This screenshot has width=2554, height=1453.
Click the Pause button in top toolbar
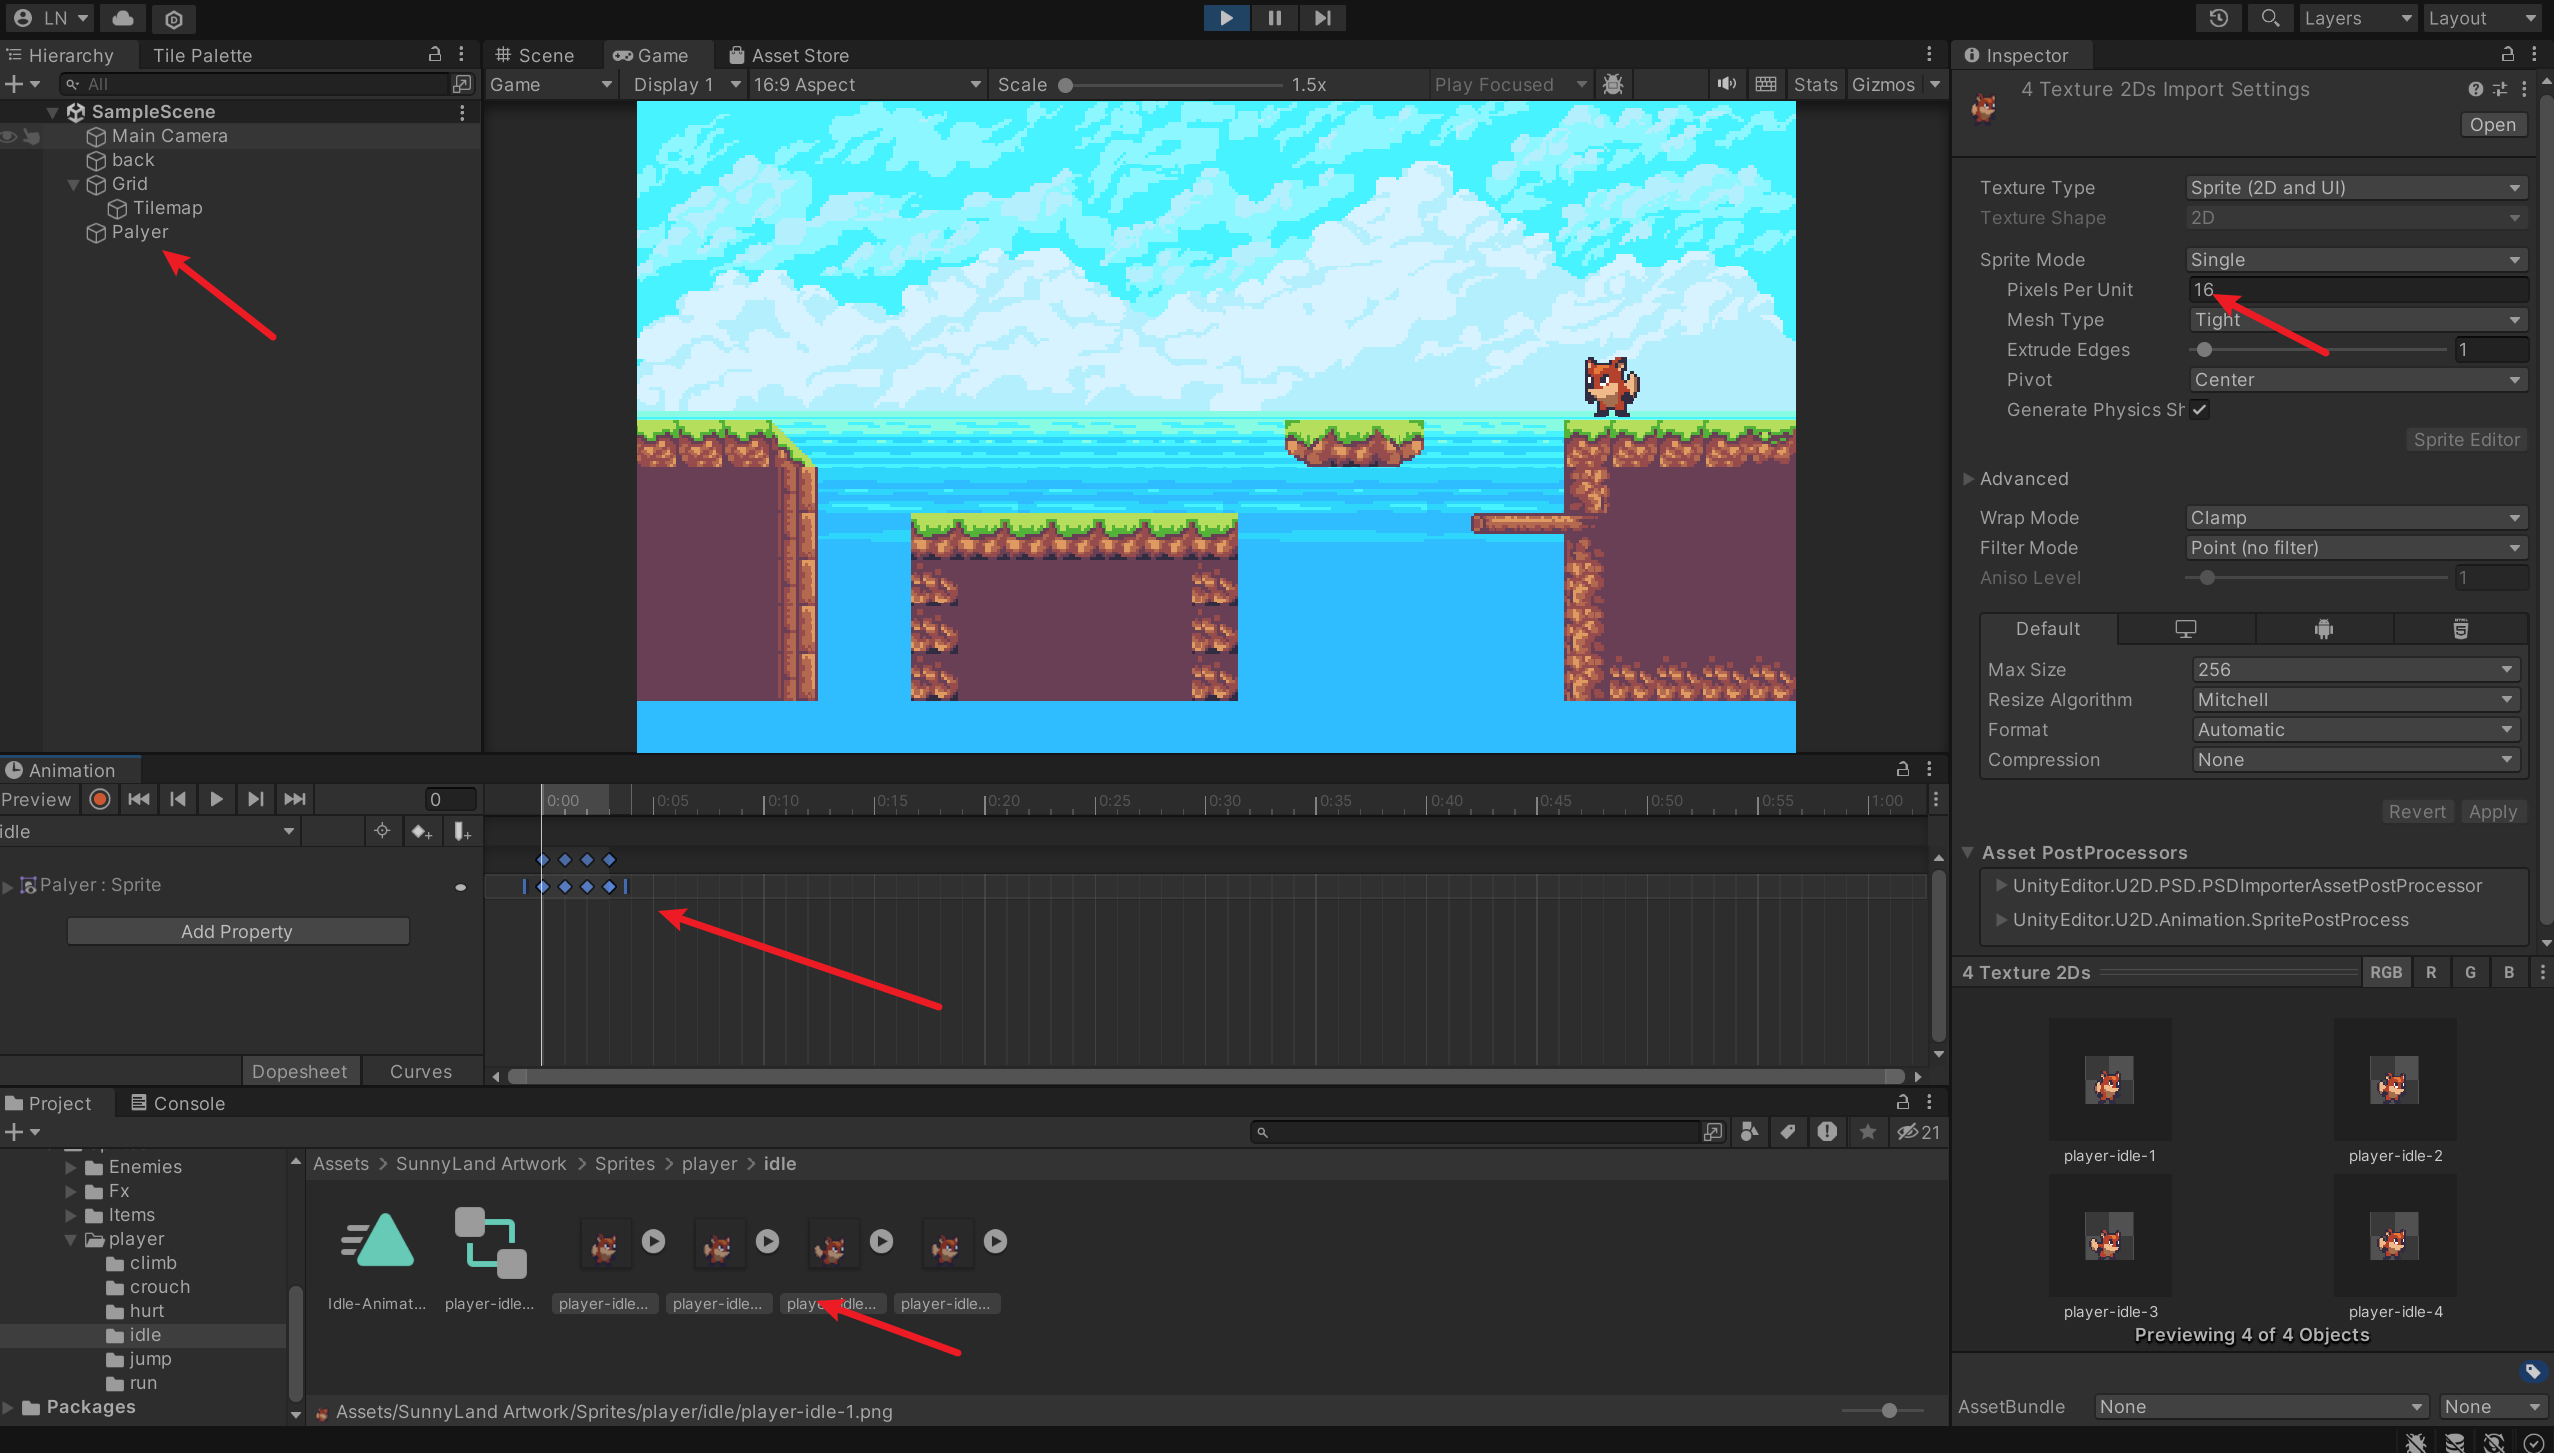[1274, 17]
